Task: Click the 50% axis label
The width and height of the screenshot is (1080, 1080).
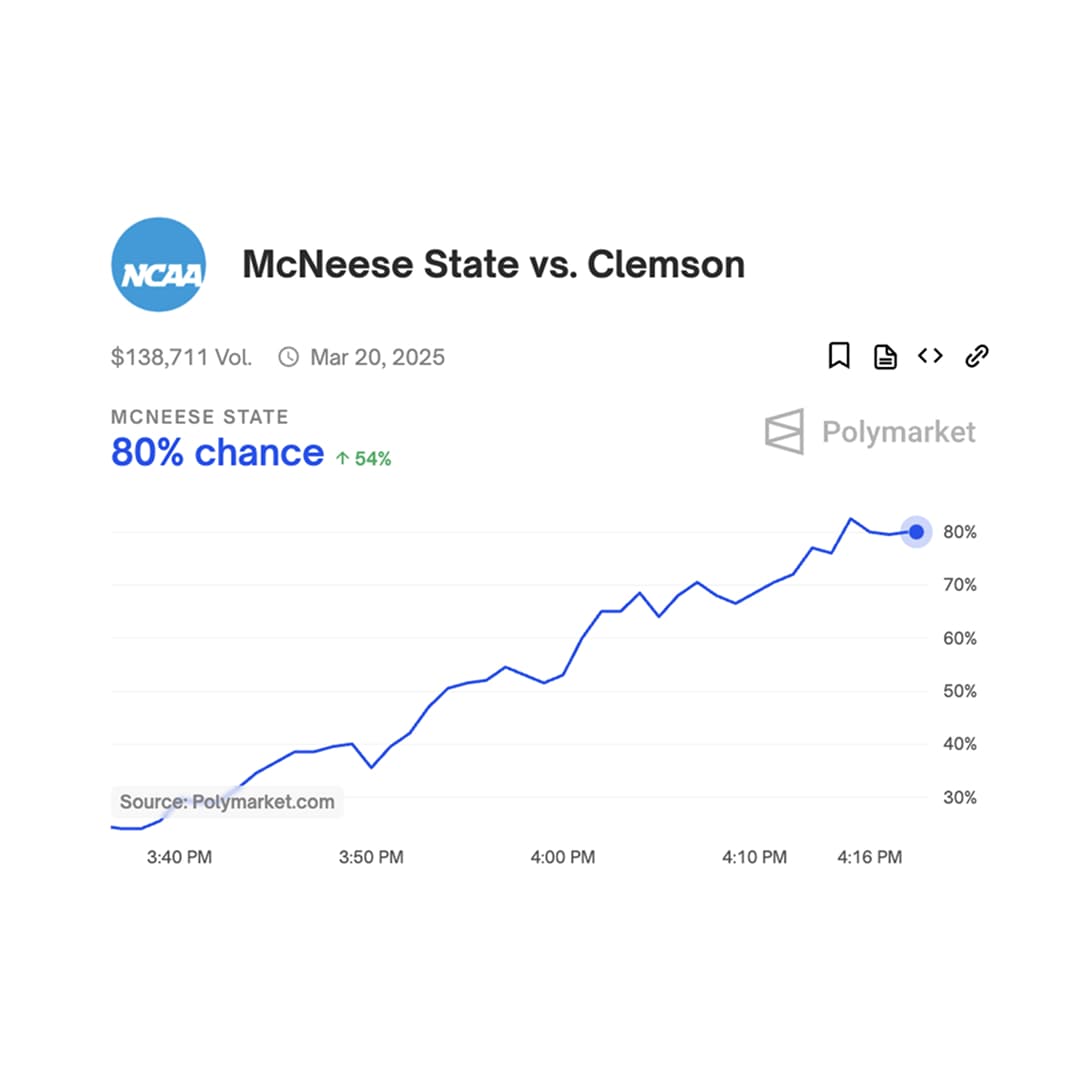Action: (958, 691)
